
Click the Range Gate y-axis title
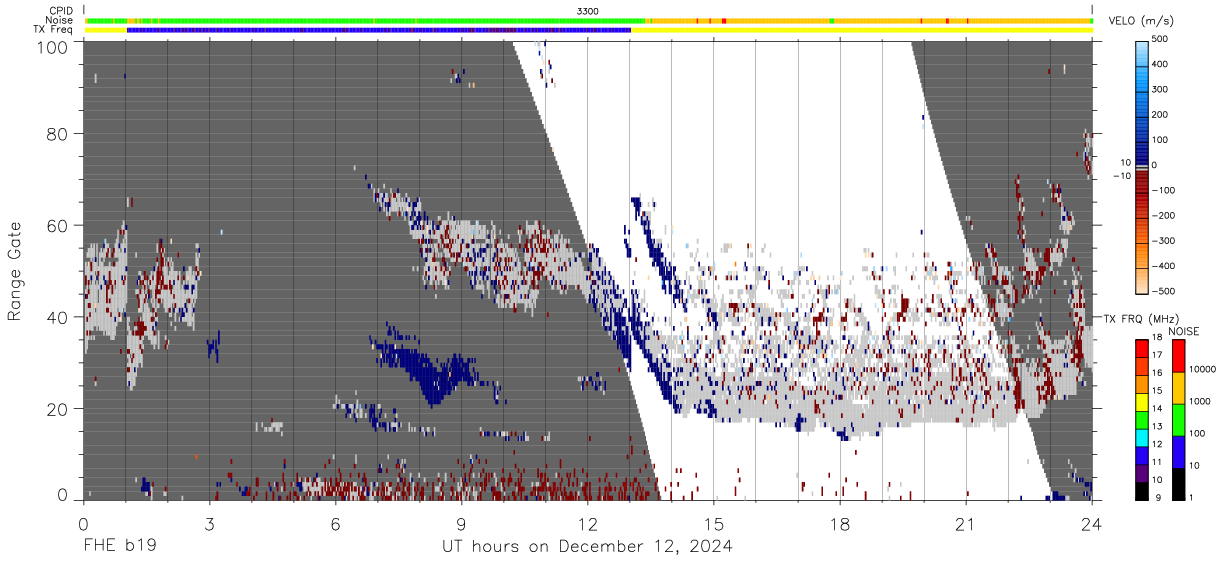[15, 271]
